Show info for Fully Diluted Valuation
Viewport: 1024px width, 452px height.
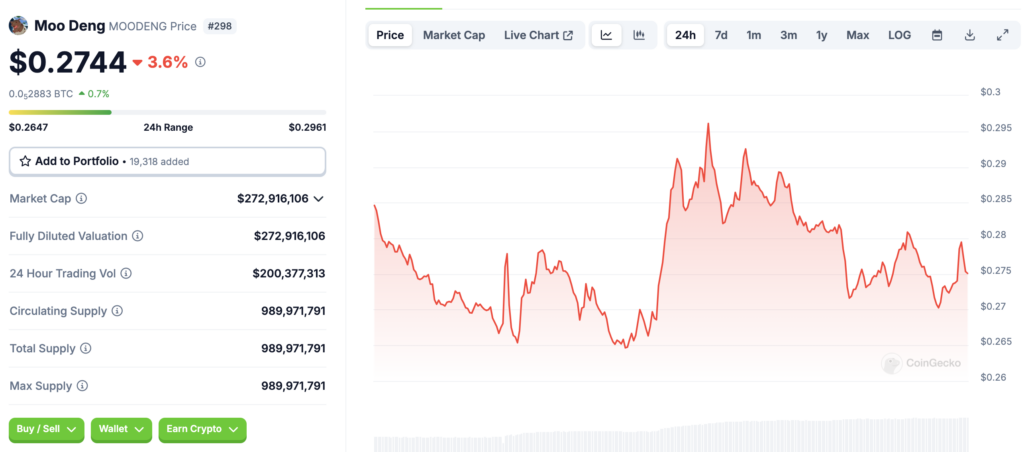coord(138,236)
